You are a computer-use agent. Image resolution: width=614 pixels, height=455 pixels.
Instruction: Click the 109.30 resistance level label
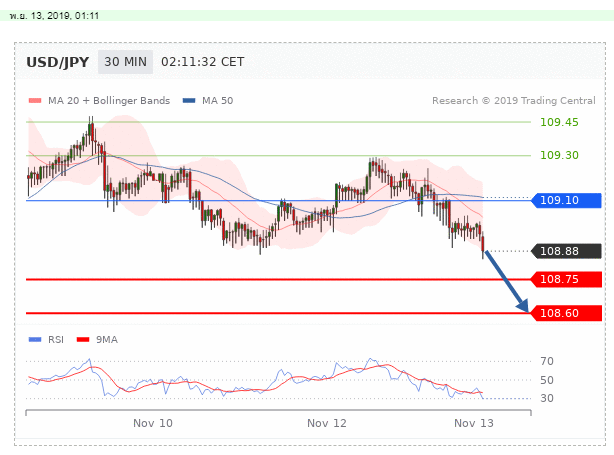pyautogui.click(x=559, y=155)
